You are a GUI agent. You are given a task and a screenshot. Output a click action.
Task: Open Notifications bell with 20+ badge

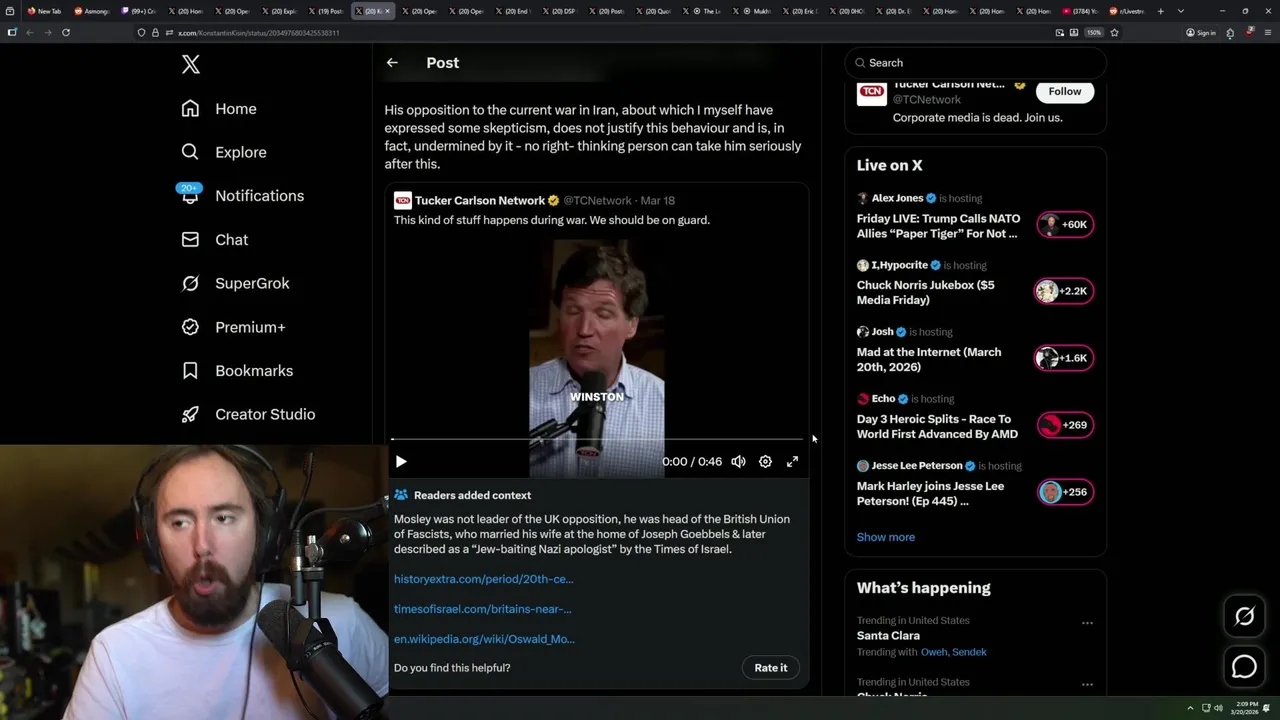[x=190, y=194]
